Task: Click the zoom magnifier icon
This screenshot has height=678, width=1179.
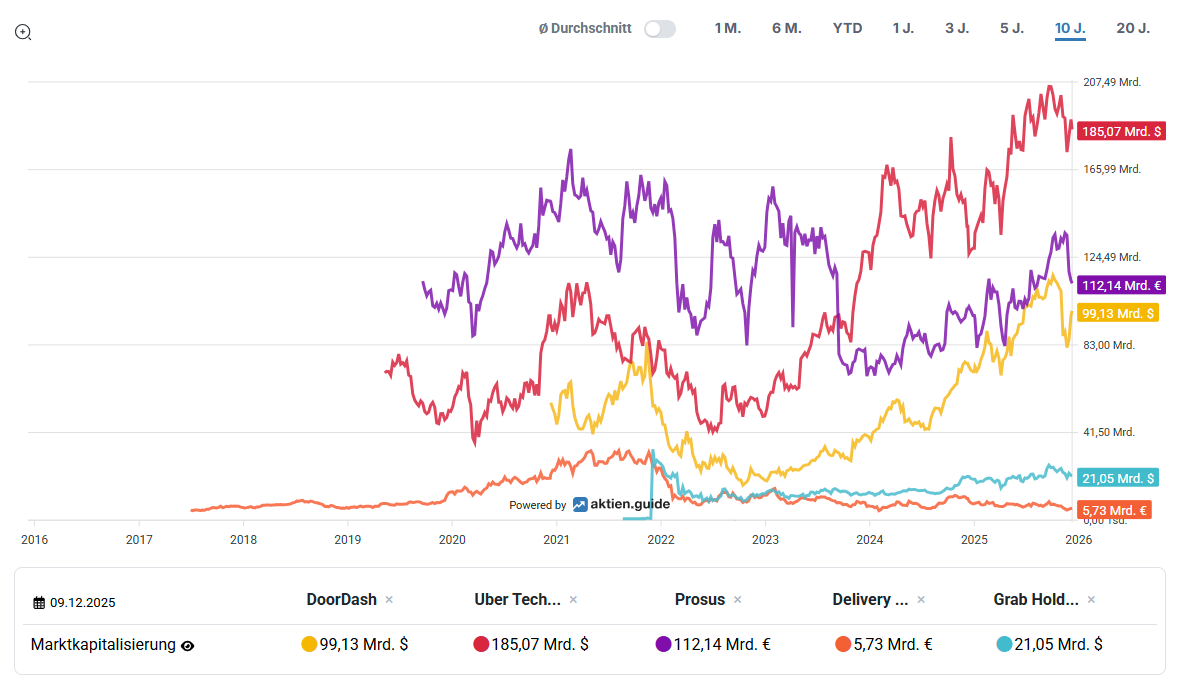Action: 23,32
